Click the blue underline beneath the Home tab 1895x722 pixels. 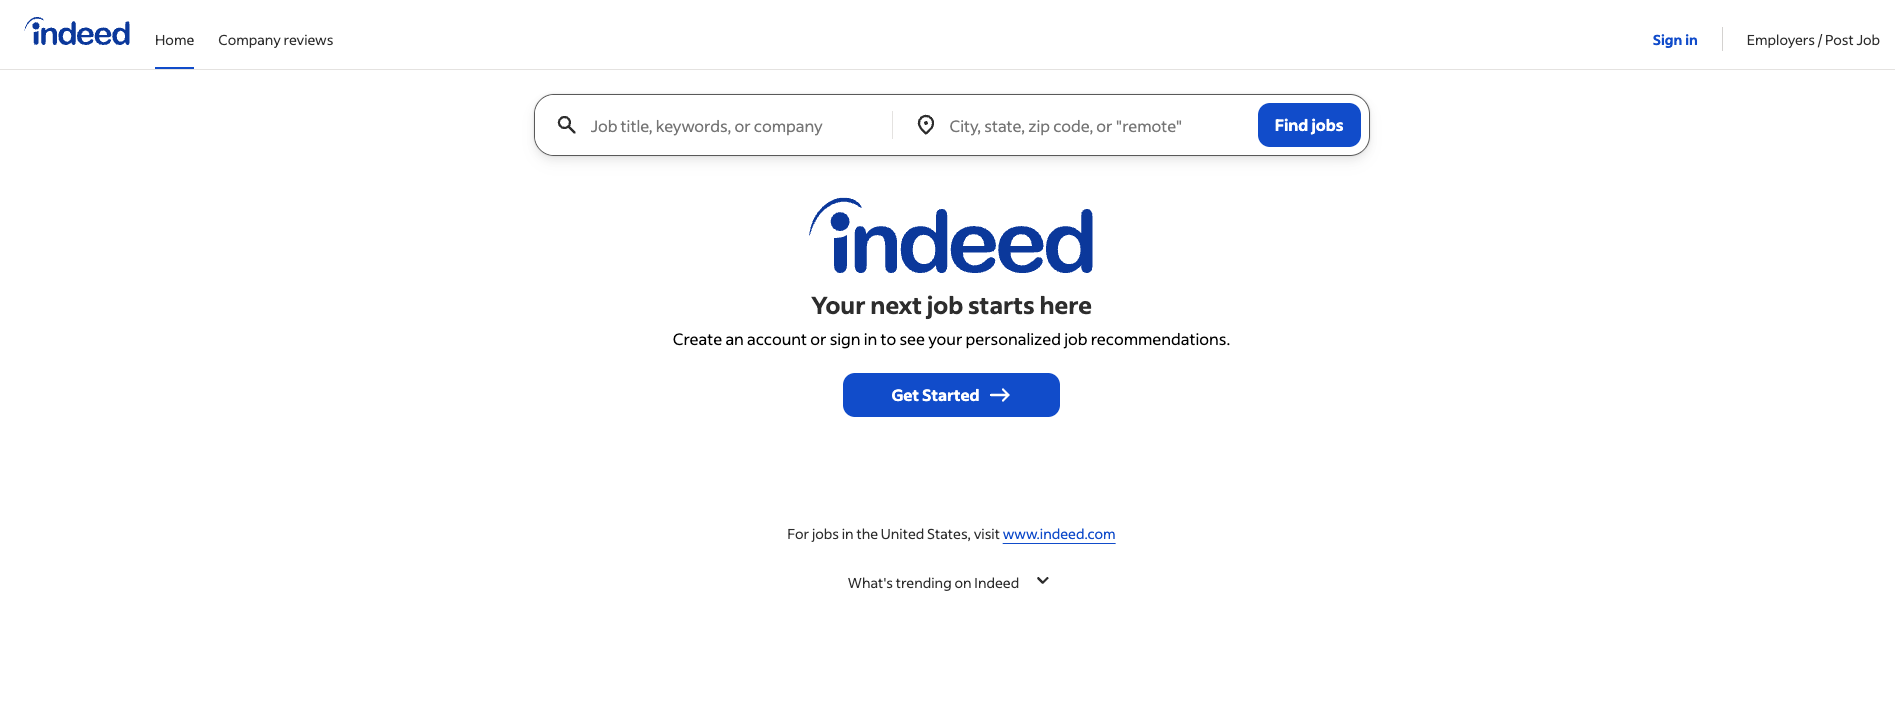point(174,68)
